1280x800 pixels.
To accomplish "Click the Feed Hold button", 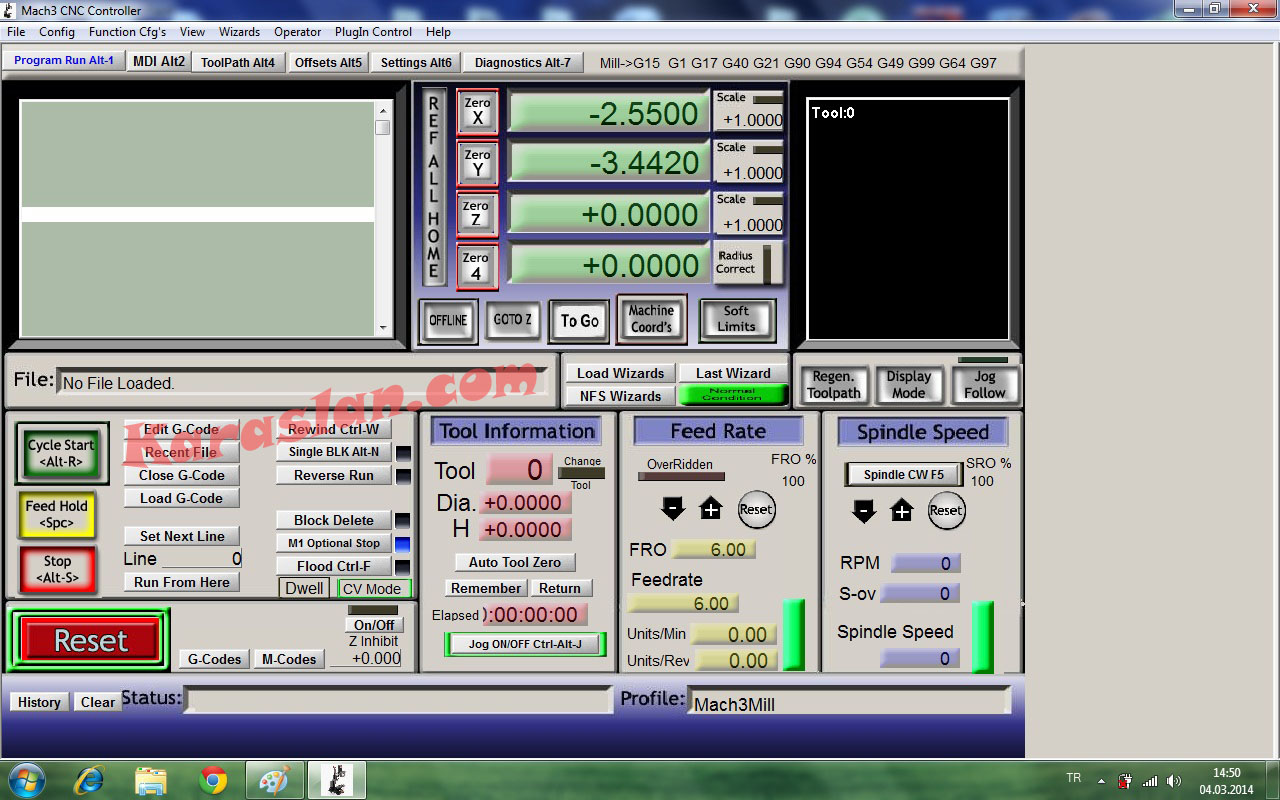I will (57, 515).
